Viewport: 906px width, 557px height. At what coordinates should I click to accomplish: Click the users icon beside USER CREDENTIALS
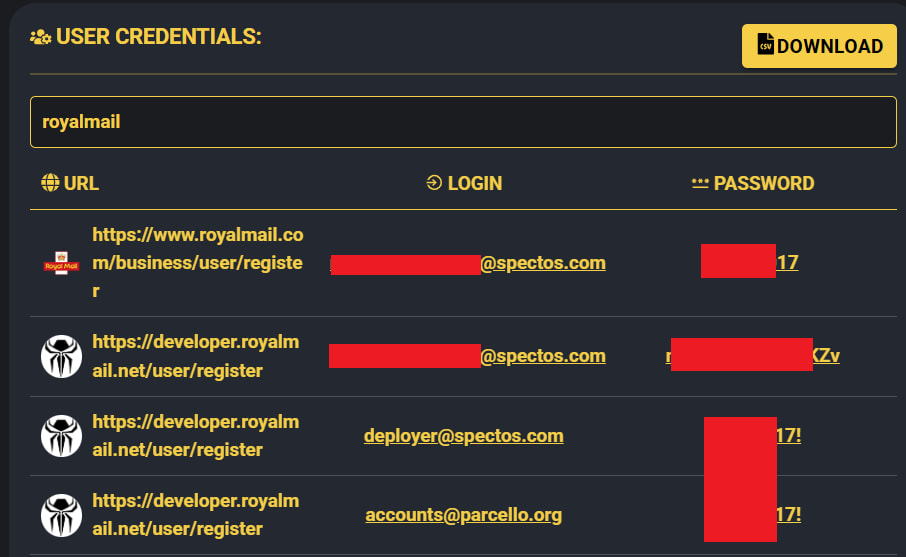40,38
